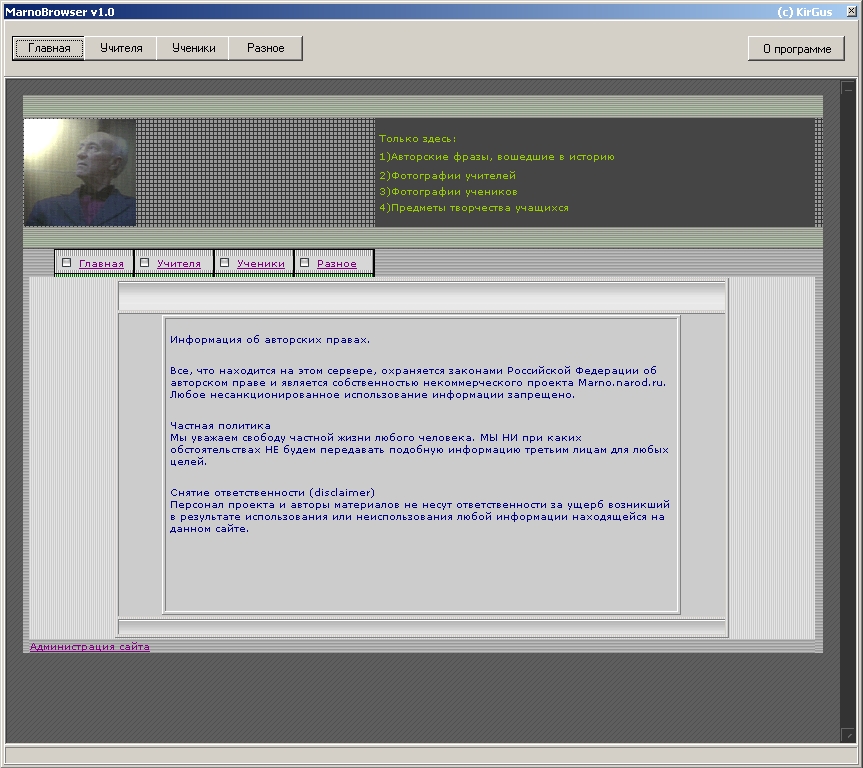This screenshot has height=768, width=863.
Task: Follow the Учителя link in page navigation
Action: 179,264
